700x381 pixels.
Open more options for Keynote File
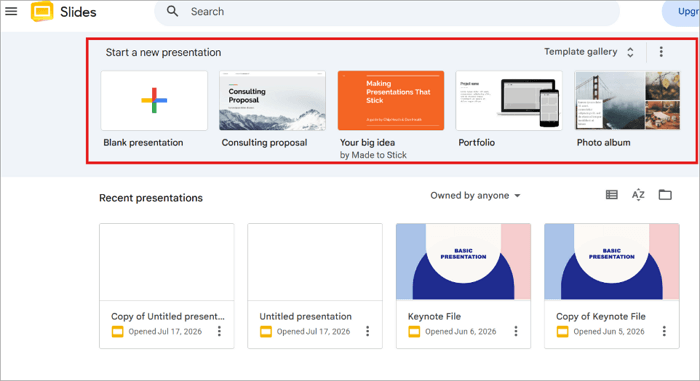516,331
